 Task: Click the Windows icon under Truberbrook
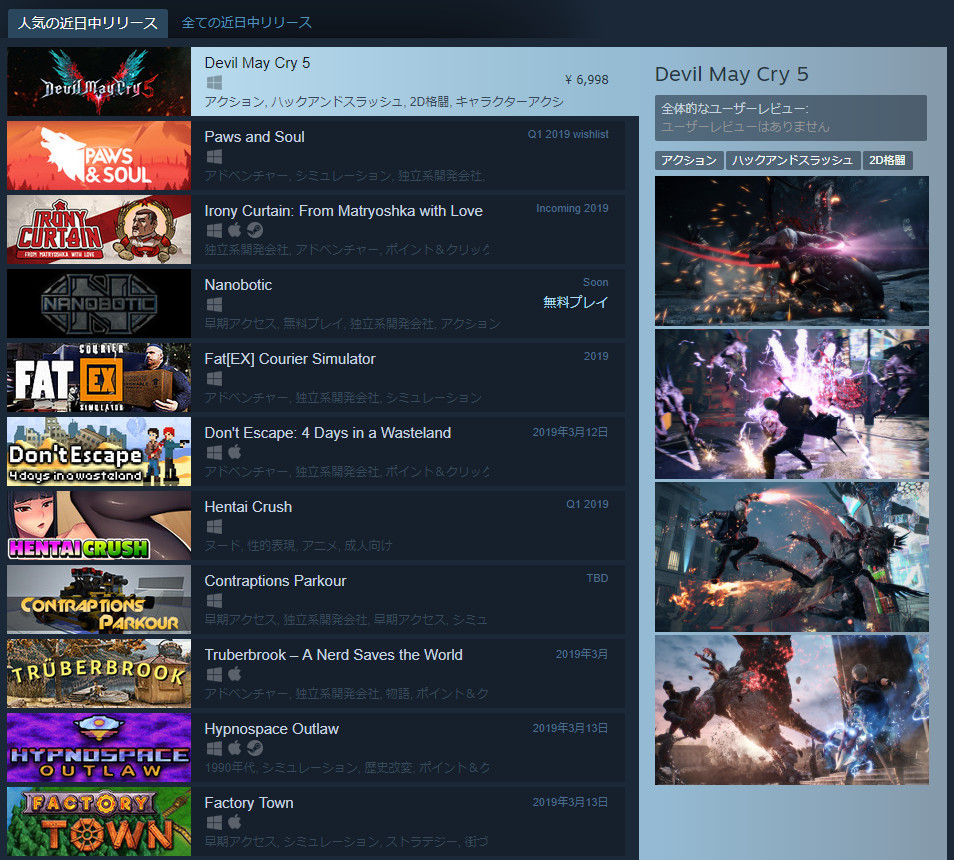tap(213, 674)
